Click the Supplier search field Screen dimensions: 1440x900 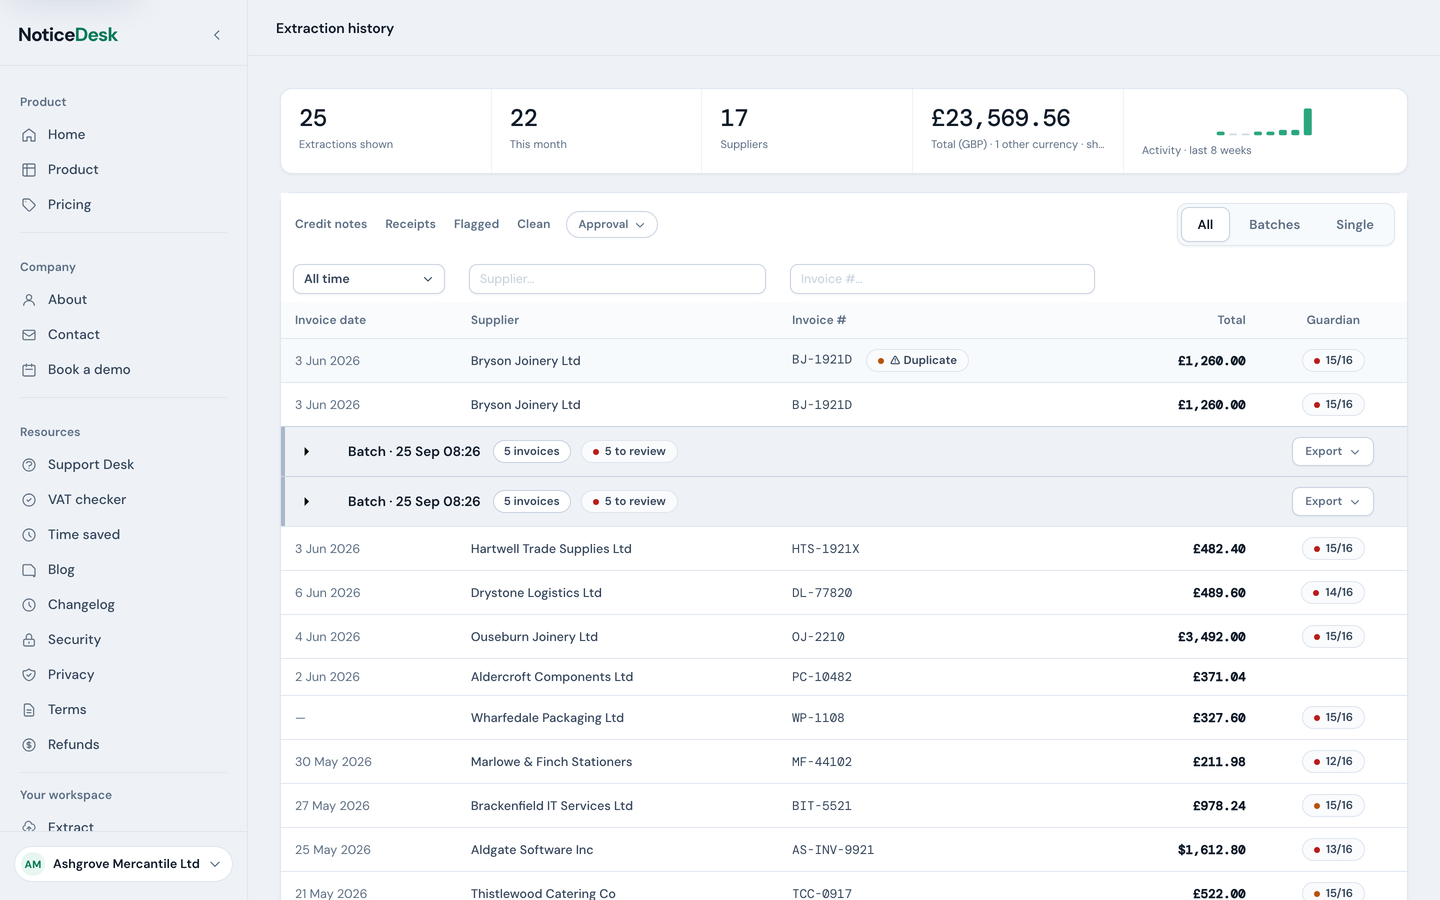(x=617, y=279)
